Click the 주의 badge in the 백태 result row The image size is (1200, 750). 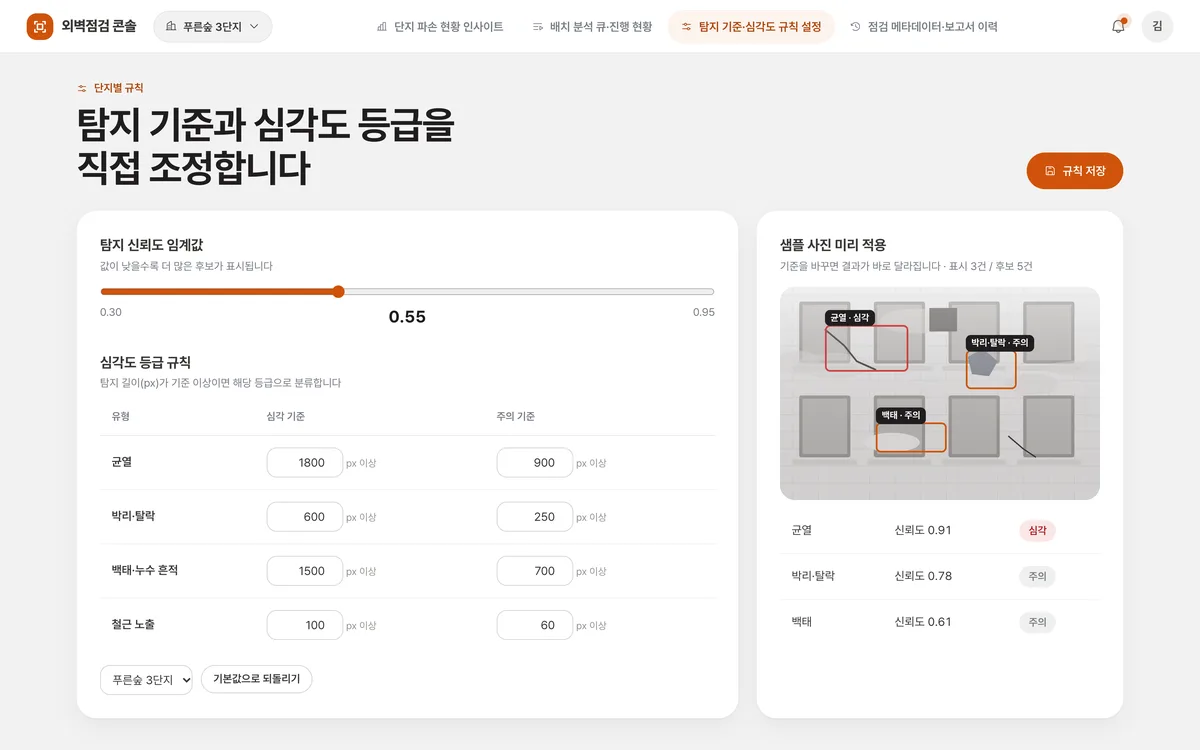point(1037,622)
